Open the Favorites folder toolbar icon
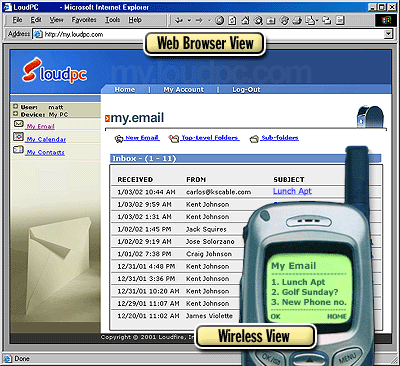 pyautogui.click(x=271, y=21)
